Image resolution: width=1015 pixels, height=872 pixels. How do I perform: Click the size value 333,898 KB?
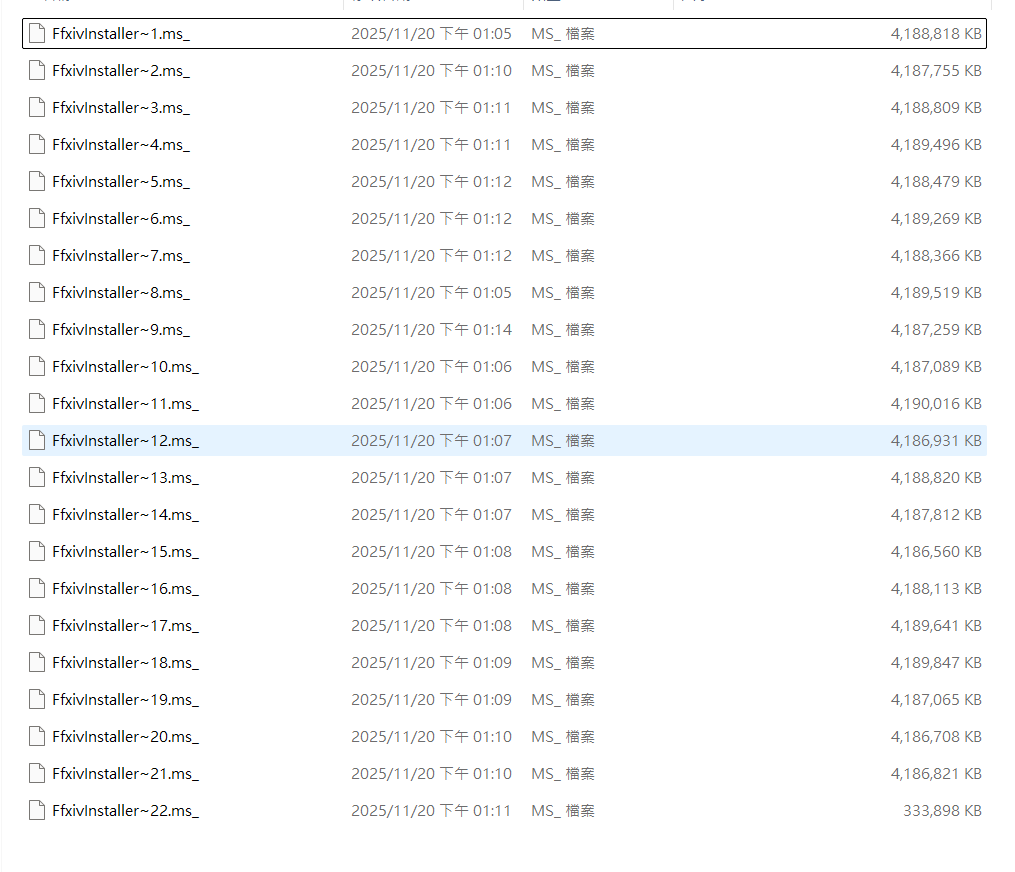[x=942, y=811]
